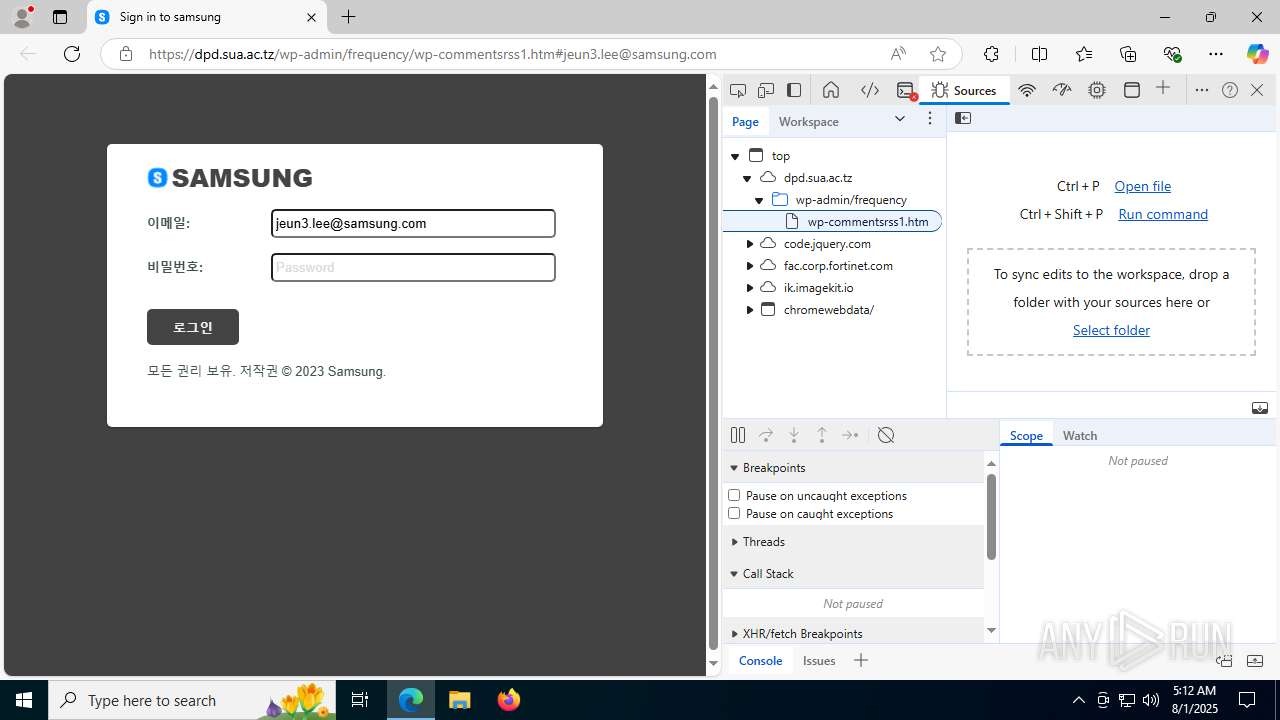Screen dimensions: 1280x720
Task: Switch to the Workspace tab
Action: 809,121
